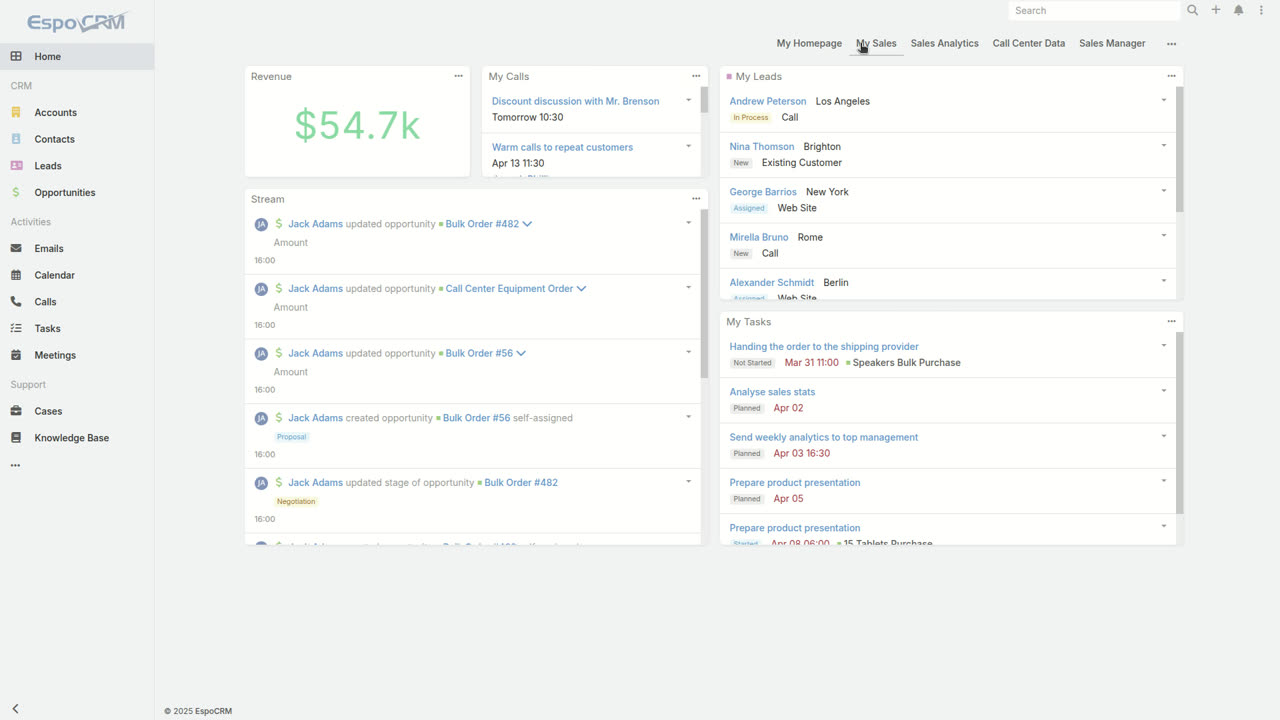Click the Calendar icon in sidebar
Screen dimensions: 1280x720
16,275
